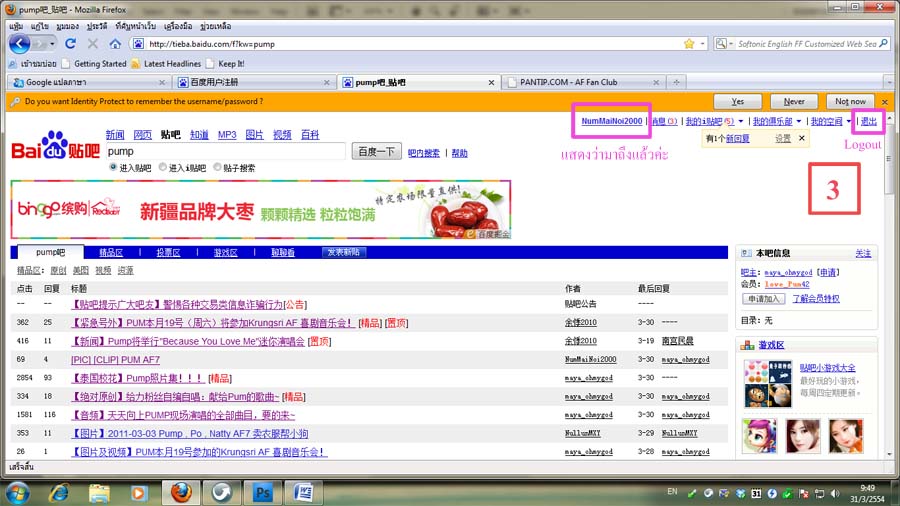Open the 吧内搜索 link

coord(424,153)
